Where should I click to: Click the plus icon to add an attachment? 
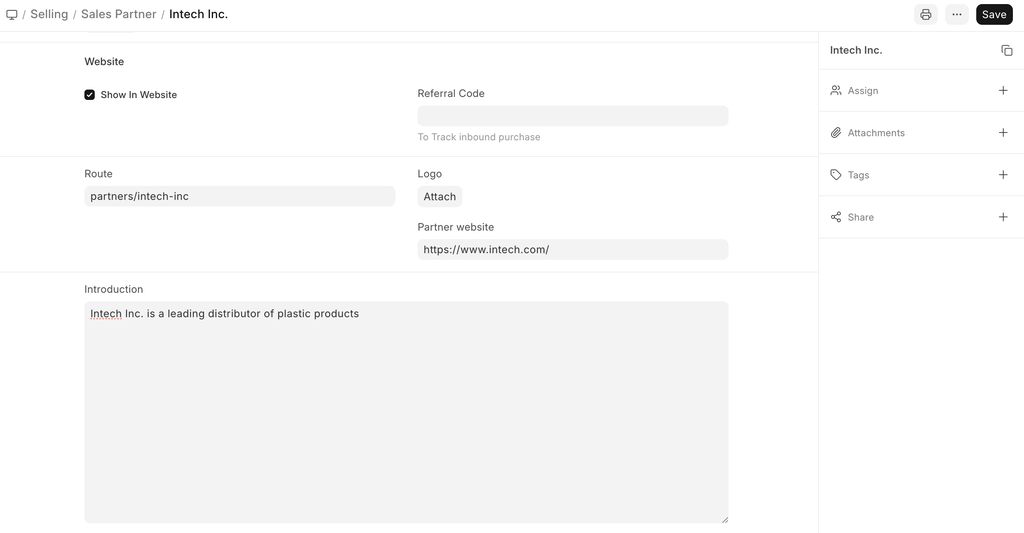(x=1003, y=133)
